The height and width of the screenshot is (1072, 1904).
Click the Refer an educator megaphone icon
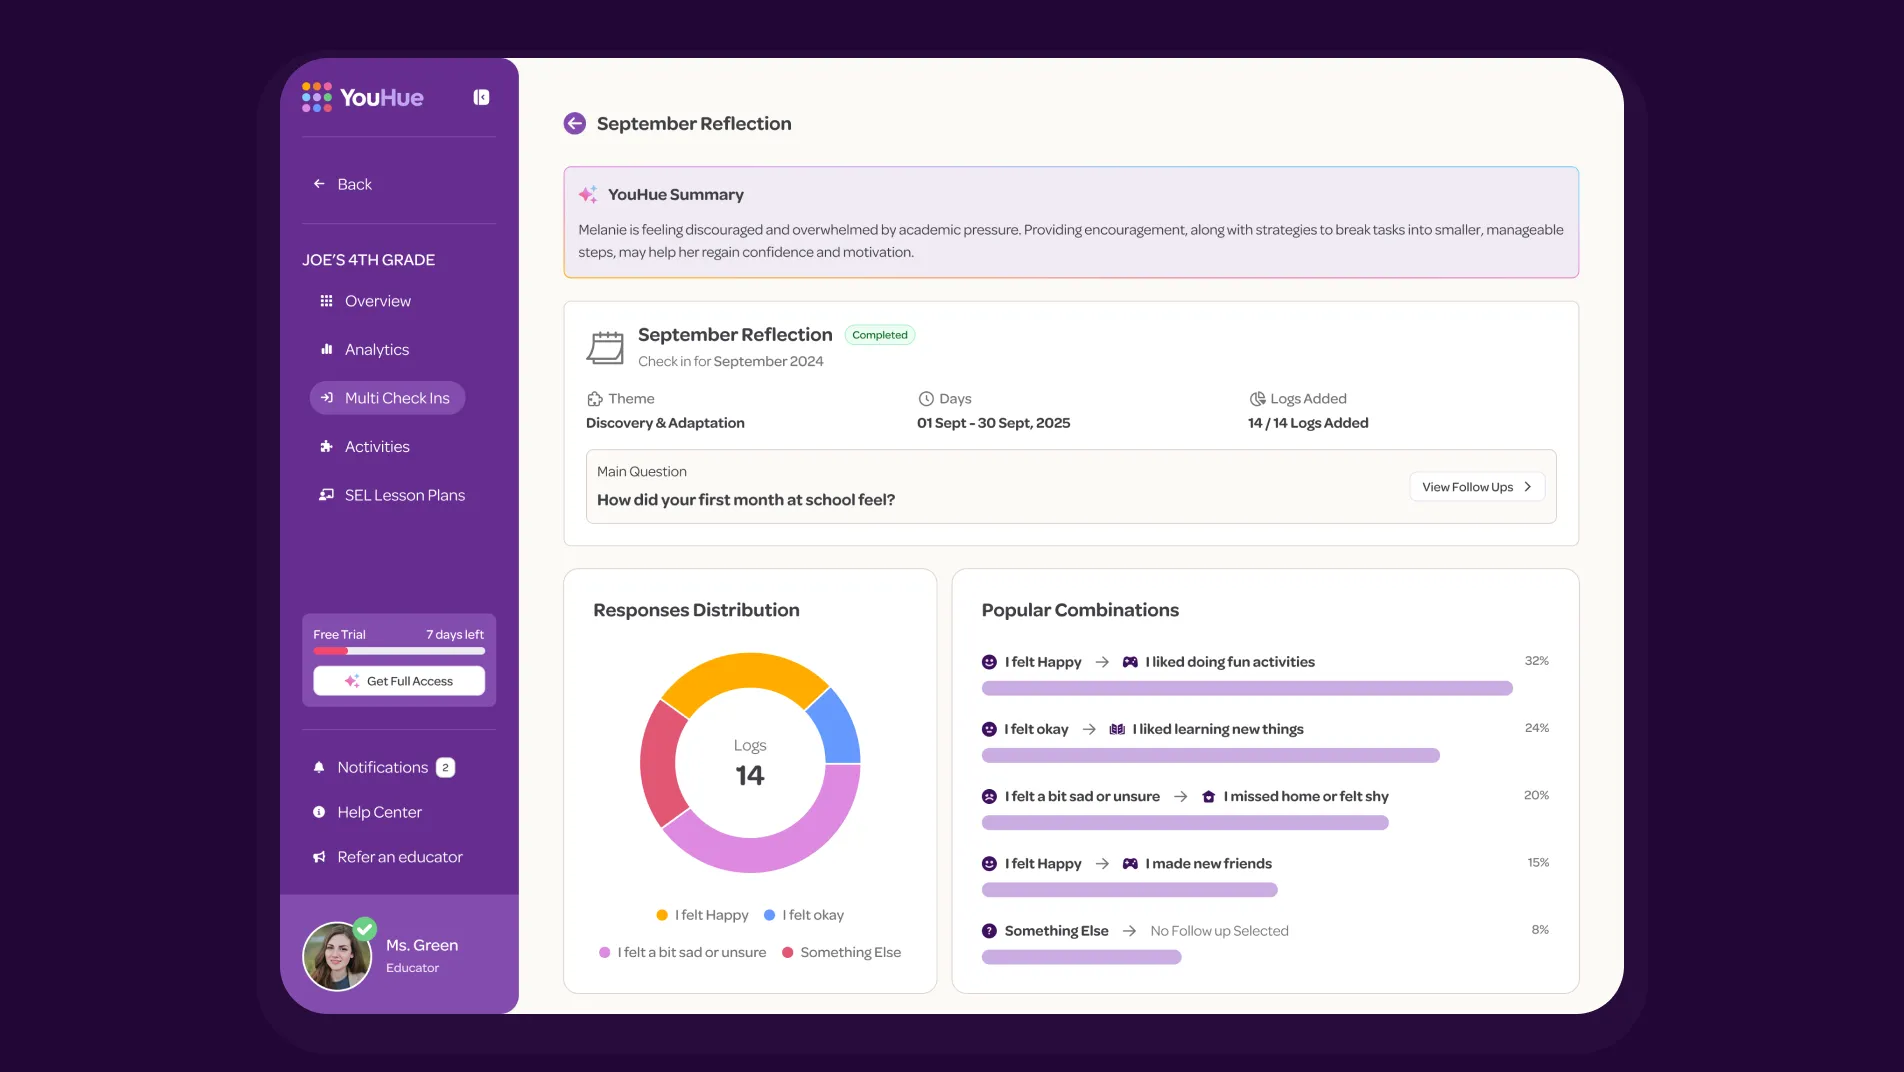click(x=319, y=857)
